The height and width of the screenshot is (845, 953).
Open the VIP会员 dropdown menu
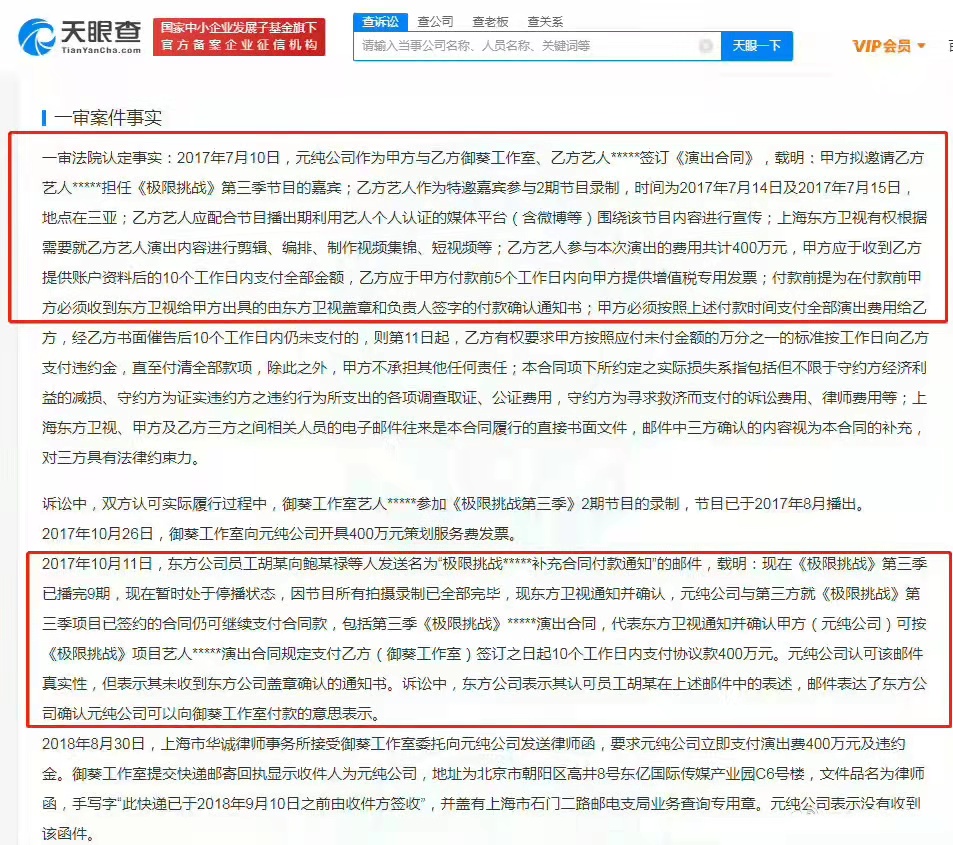coord(889,46)
